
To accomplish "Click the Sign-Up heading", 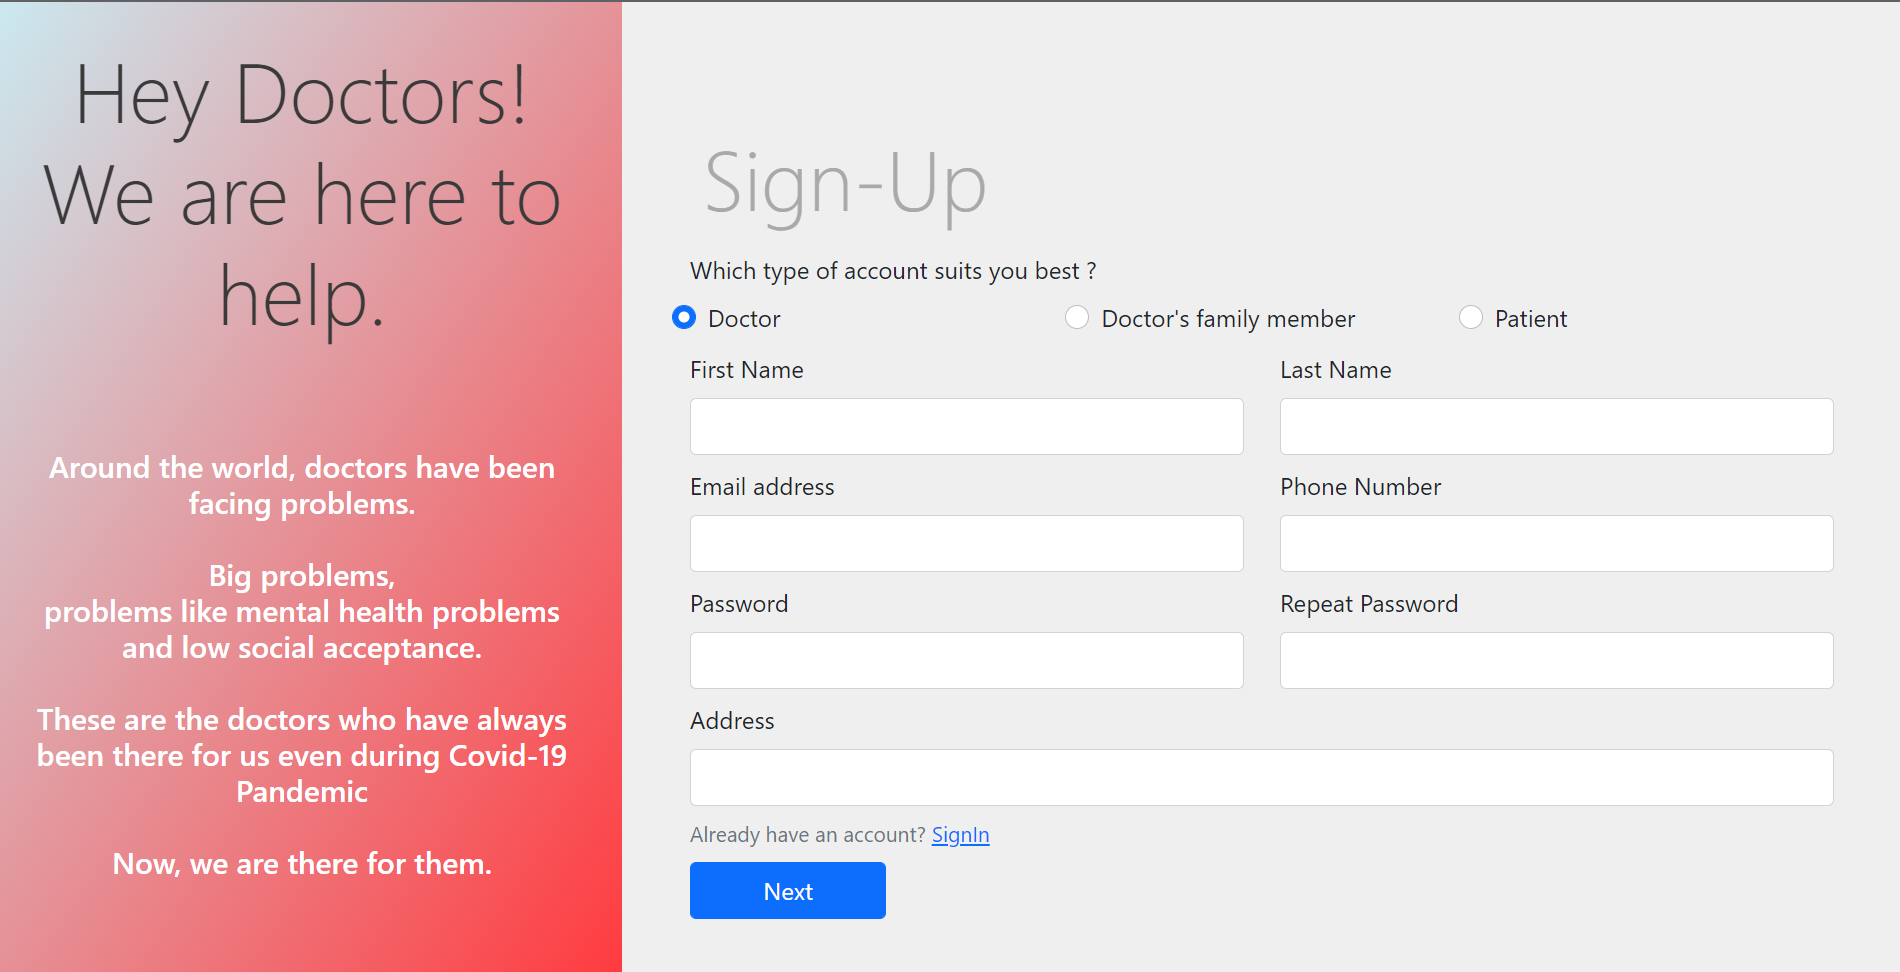I will coord(846,185).
